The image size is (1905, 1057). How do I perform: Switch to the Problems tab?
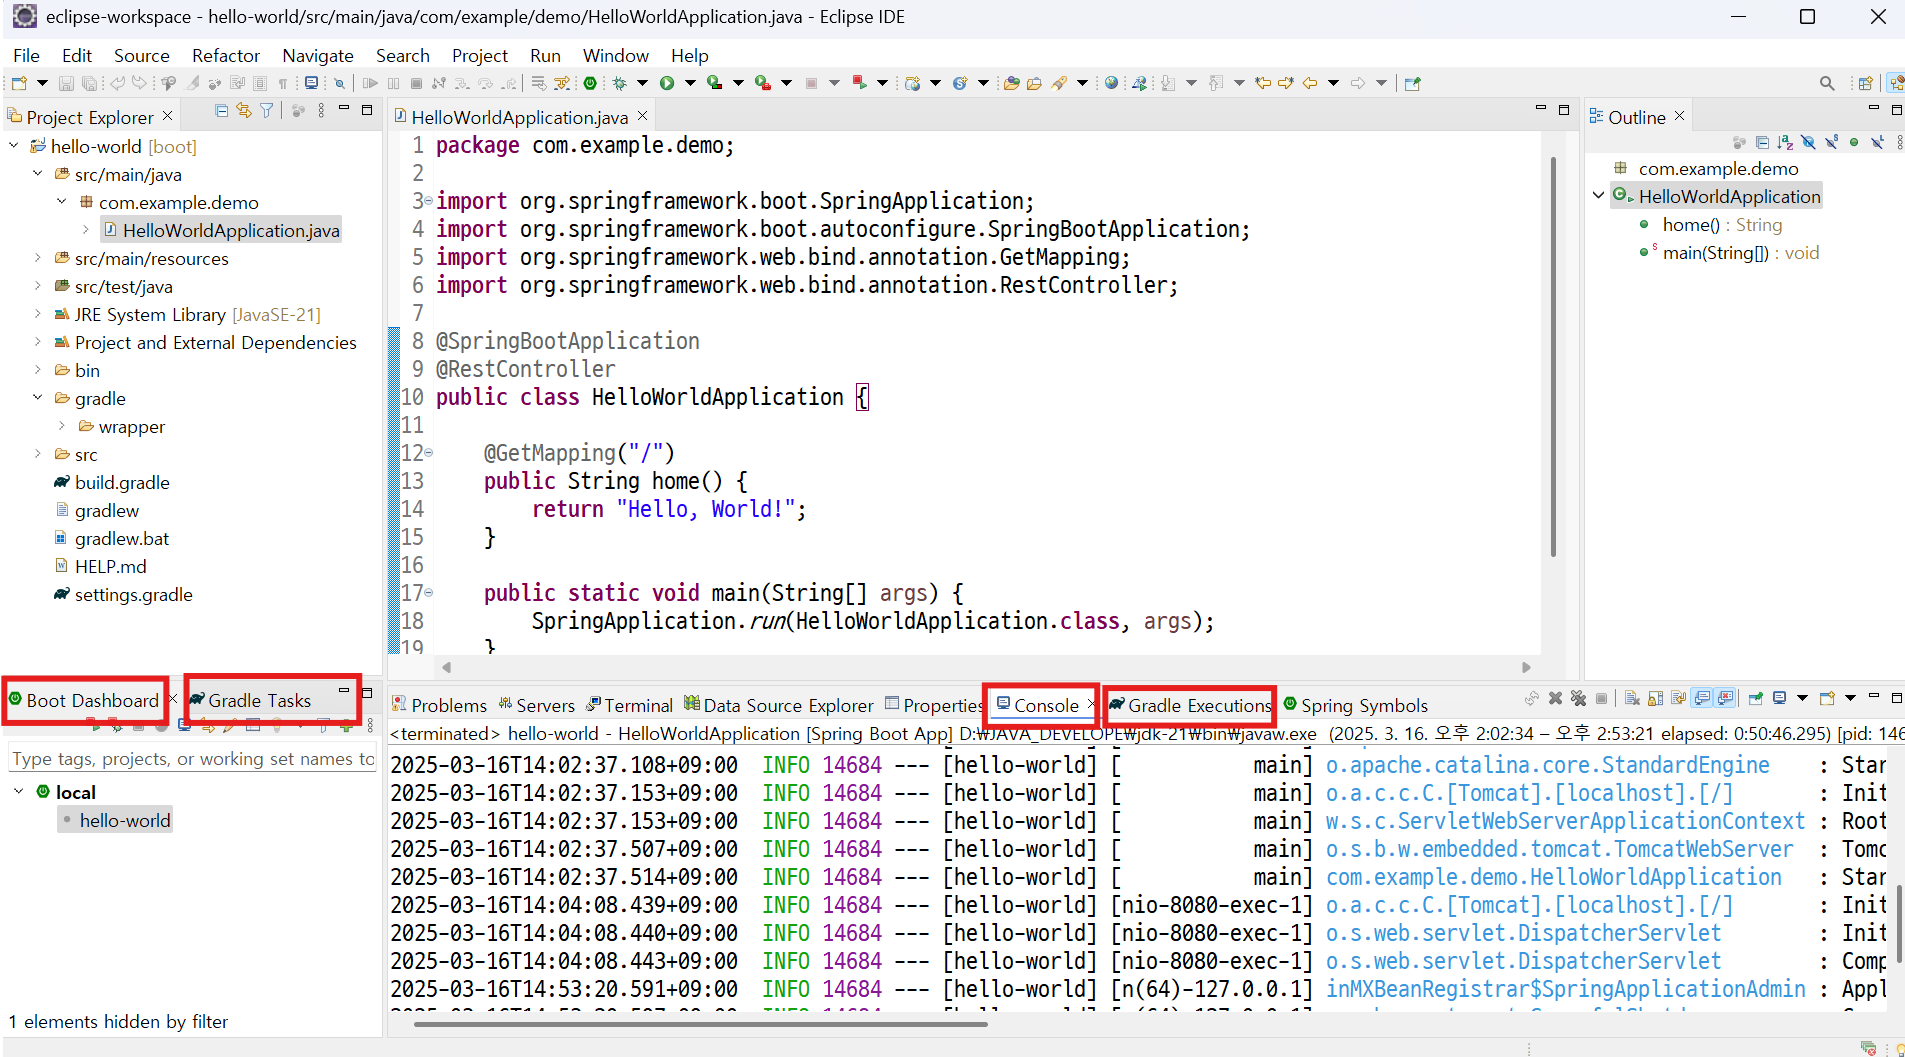[x=439, y=705]
